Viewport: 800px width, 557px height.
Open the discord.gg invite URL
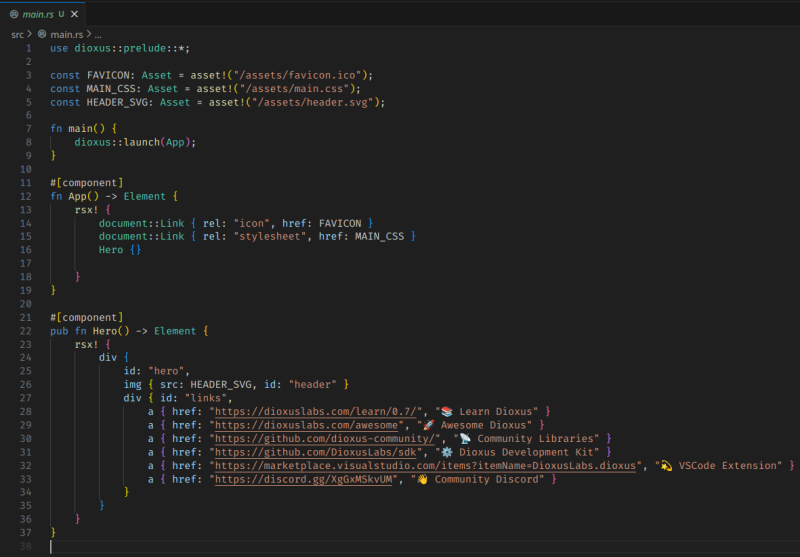[x=302, y=480]
